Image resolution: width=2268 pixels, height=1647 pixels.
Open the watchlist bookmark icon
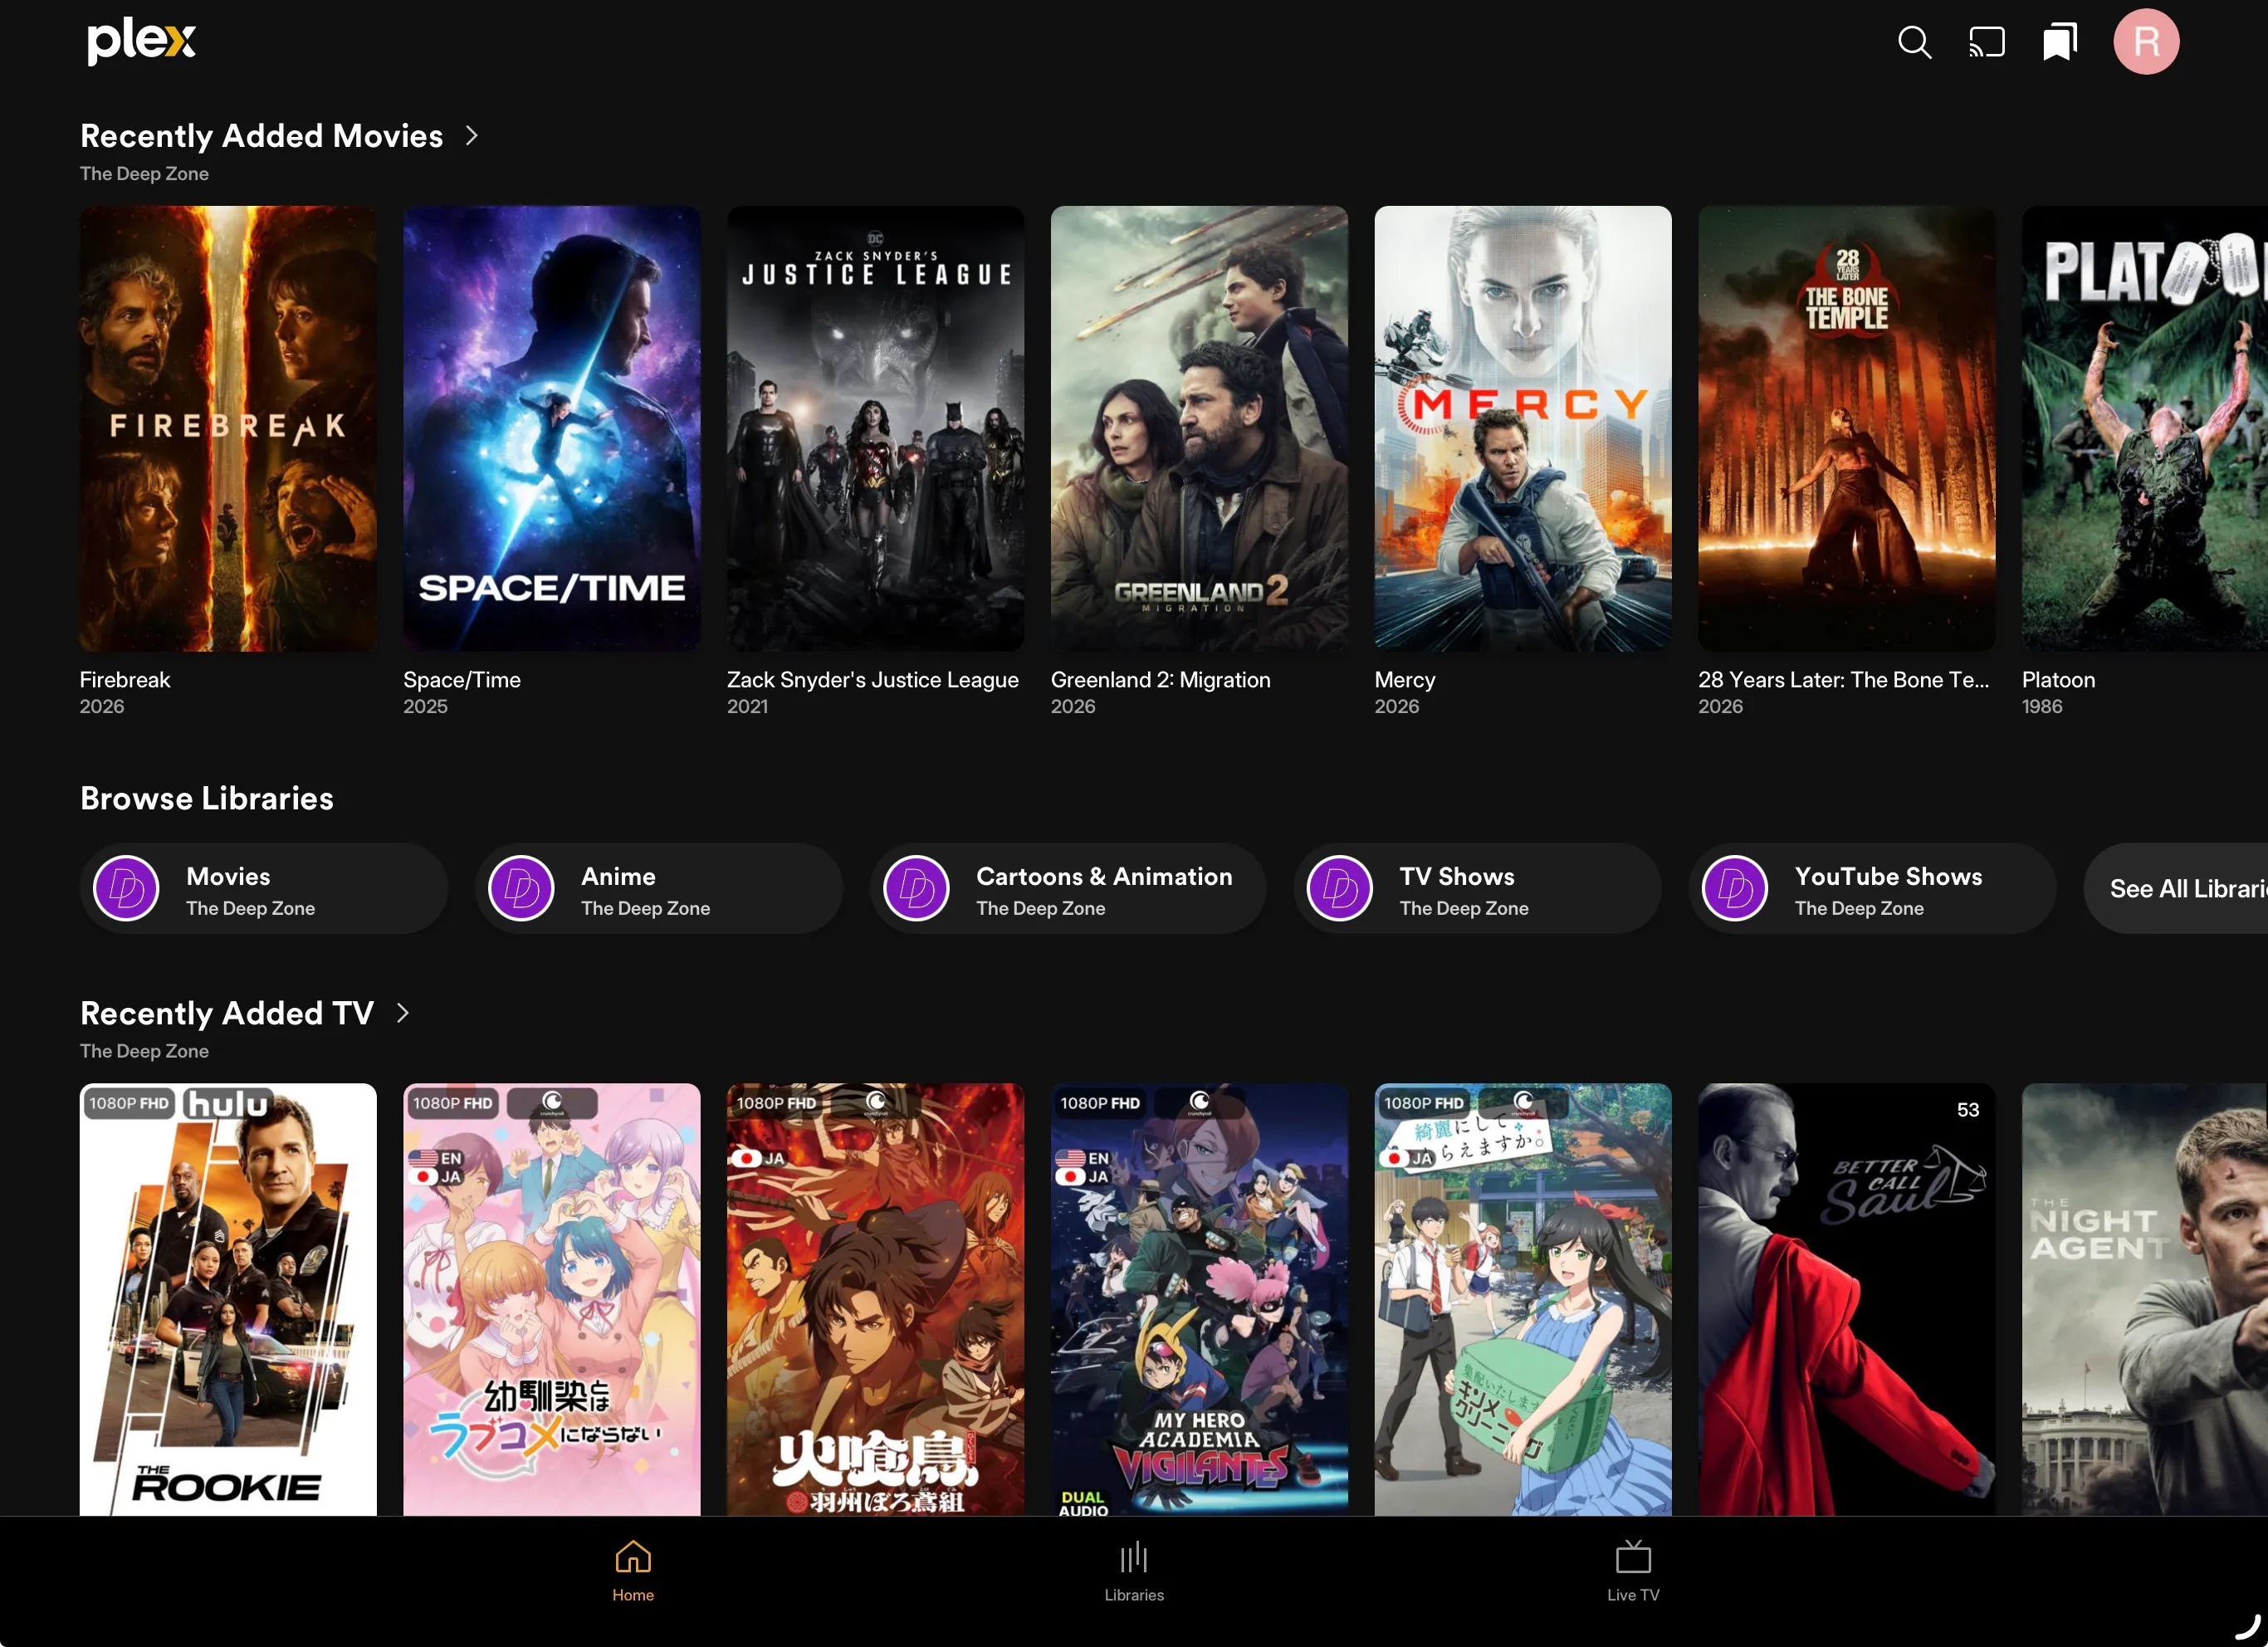(x=2059, y=42)
